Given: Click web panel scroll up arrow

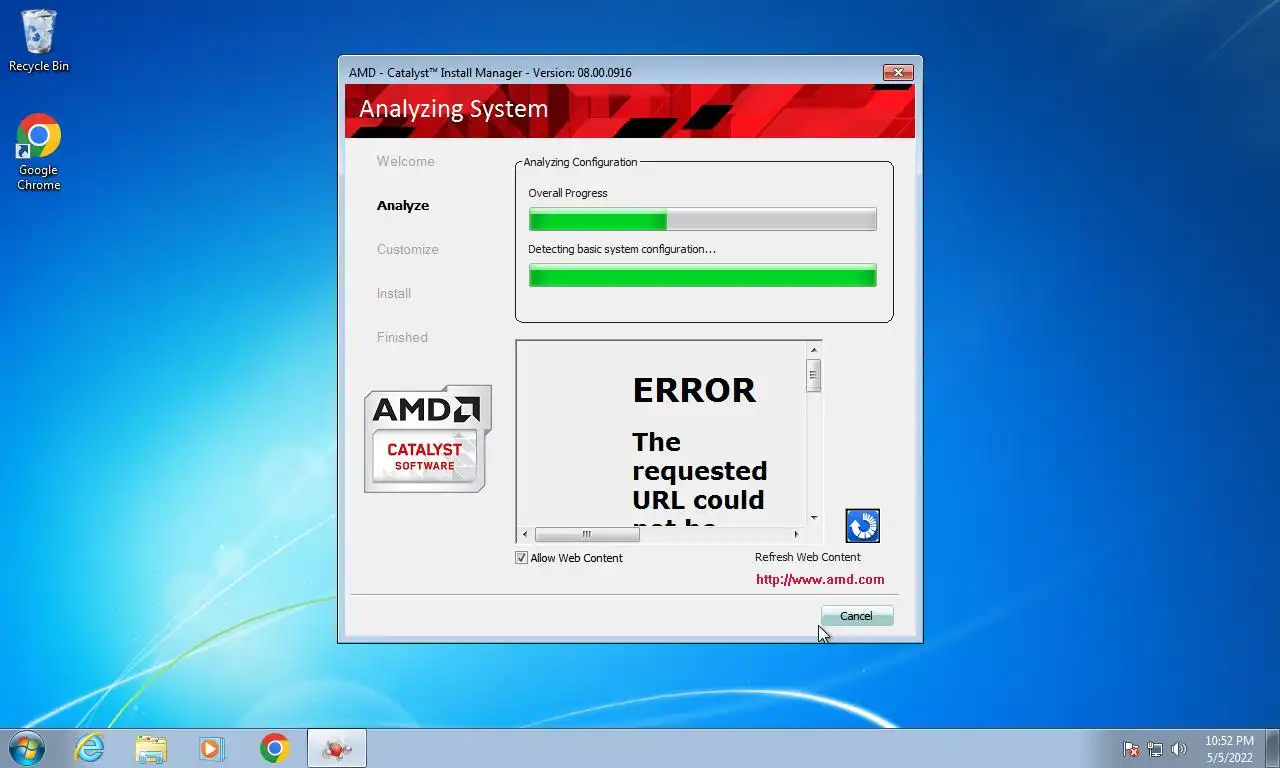Looking at the screenshot, I should 814,350.
